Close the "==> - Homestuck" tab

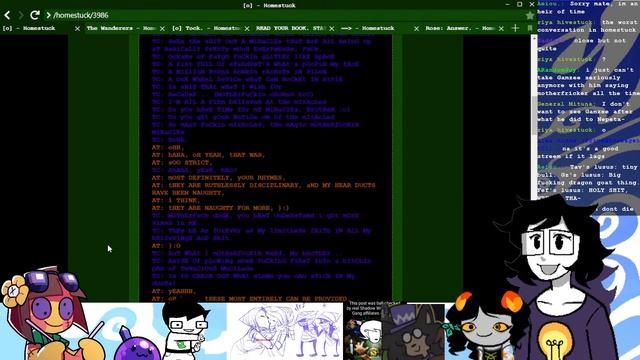[x=416, y=29]
